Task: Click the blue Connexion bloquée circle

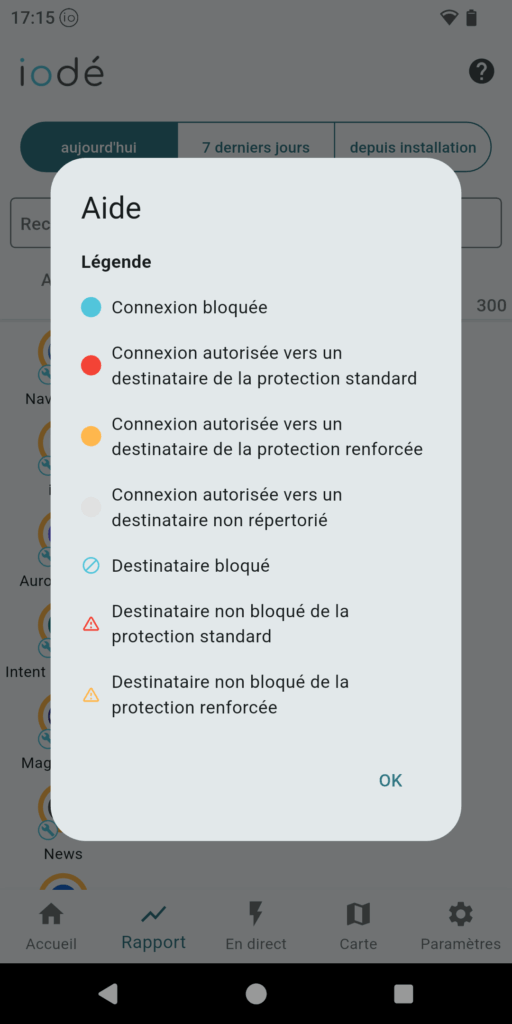Action: coord(91,307)
